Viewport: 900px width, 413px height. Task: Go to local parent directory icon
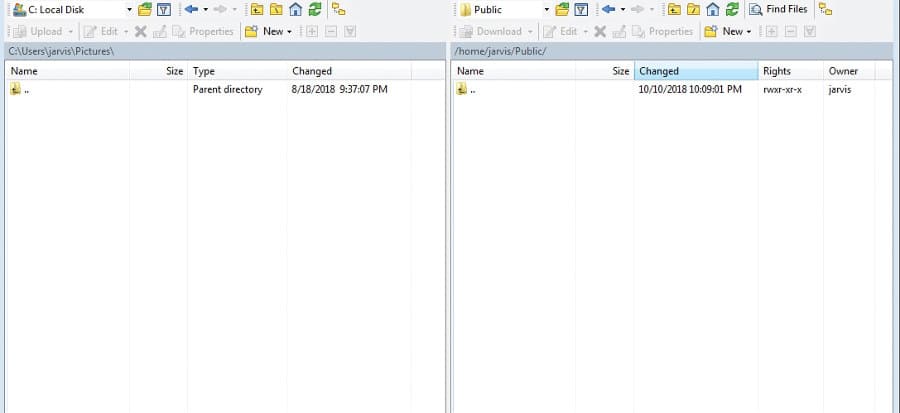point(257,9)
